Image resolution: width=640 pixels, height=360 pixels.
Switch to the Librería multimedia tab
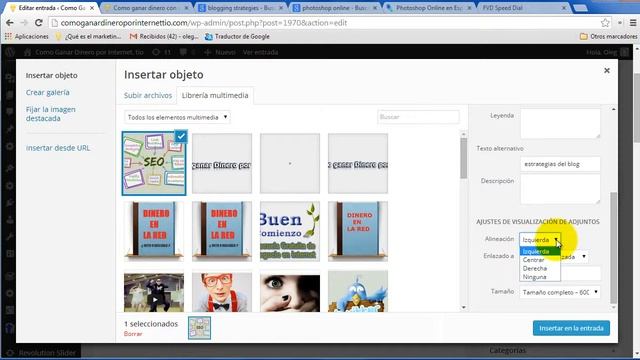[x=215, y=96]
